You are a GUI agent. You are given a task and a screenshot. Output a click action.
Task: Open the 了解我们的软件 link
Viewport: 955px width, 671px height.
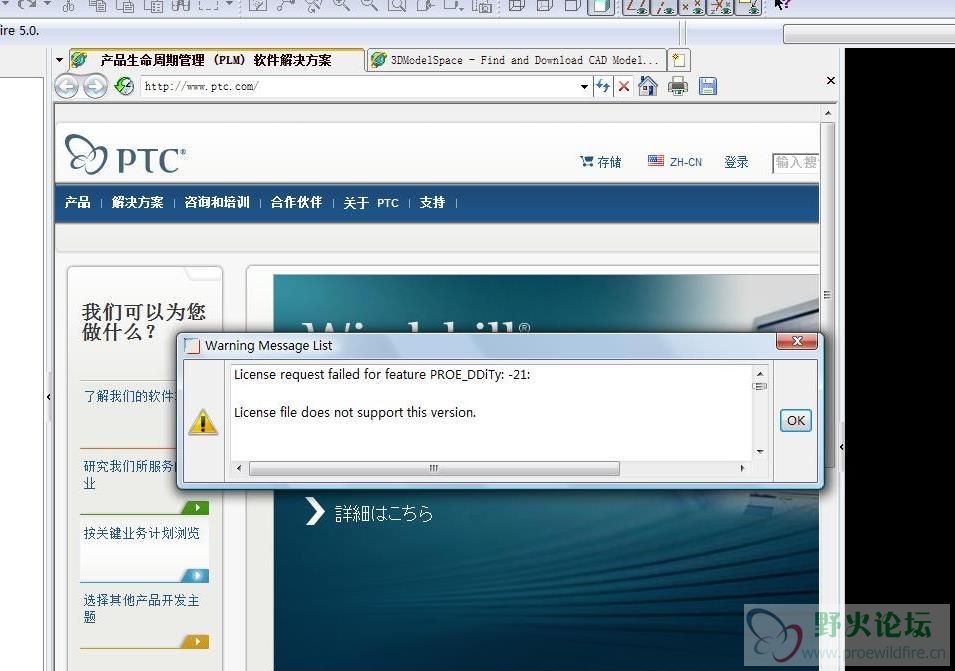[130, 396]
